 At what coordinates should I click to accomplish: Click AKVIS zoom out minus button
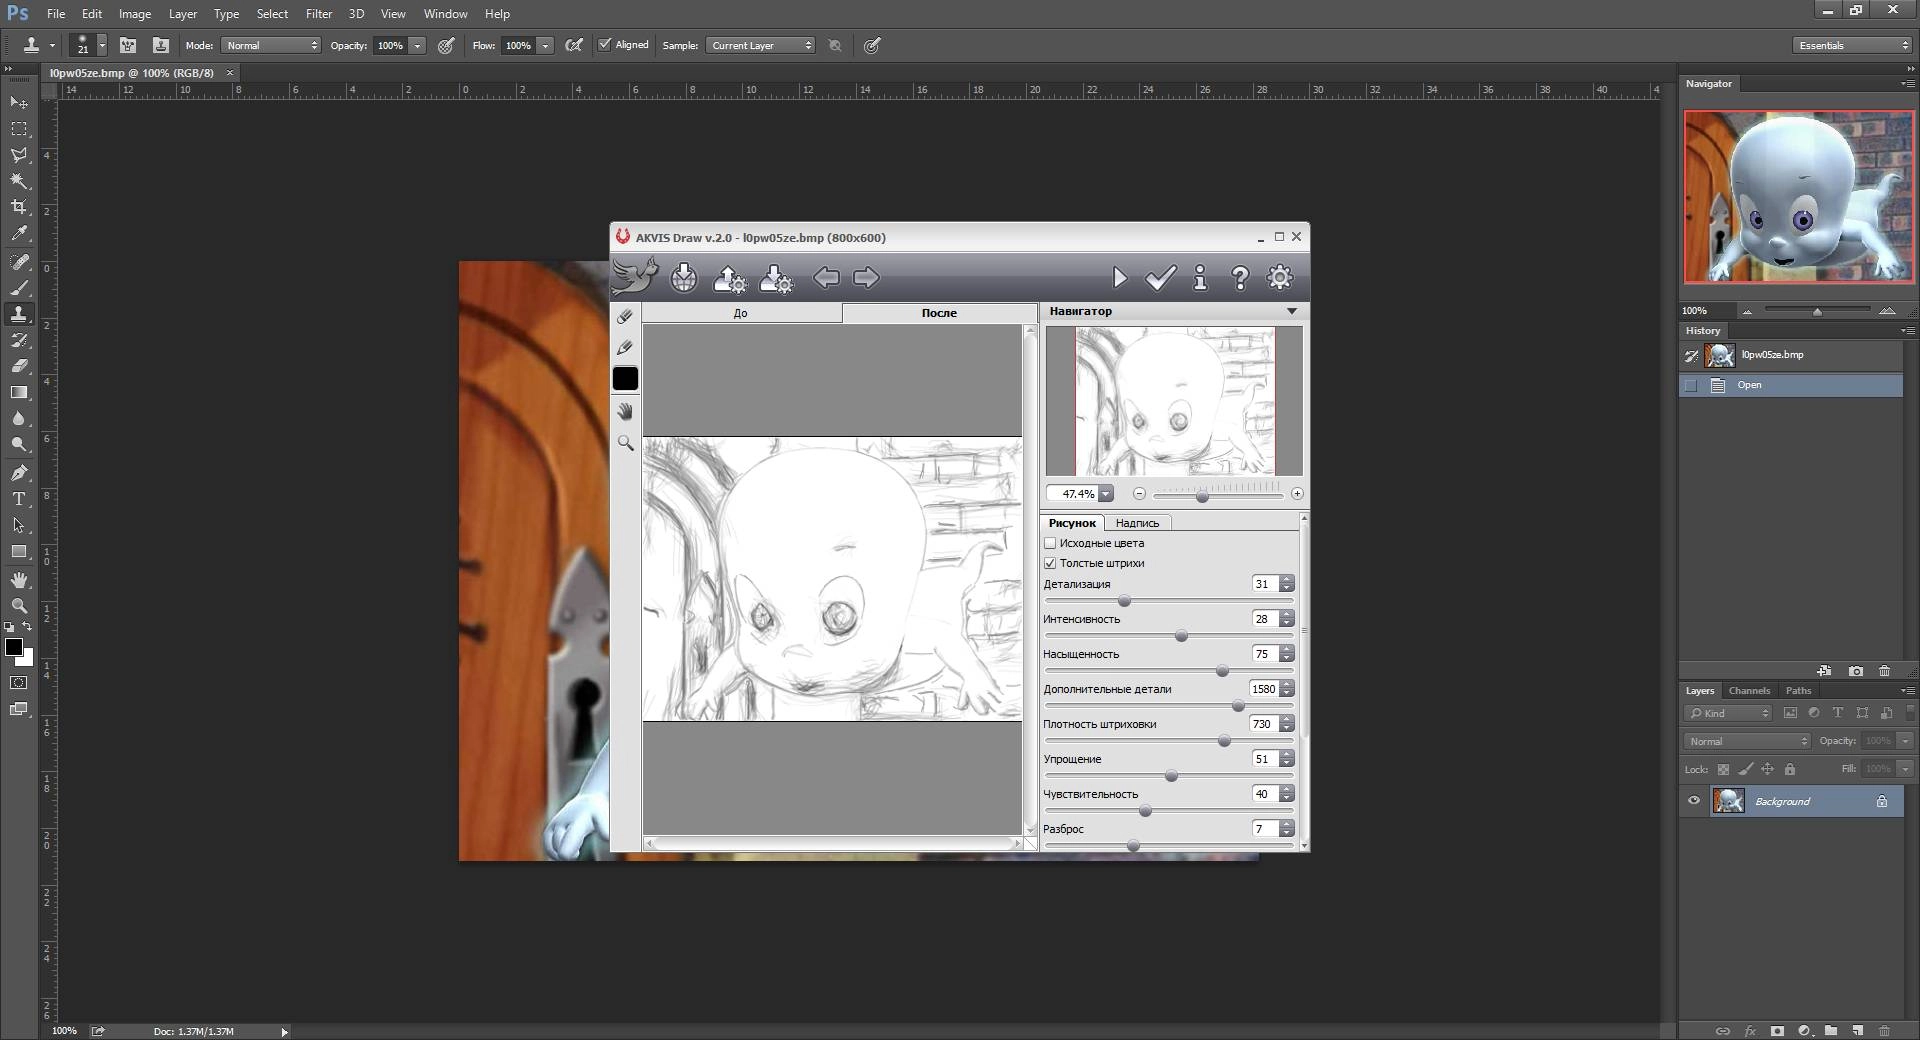point(1139,493)
